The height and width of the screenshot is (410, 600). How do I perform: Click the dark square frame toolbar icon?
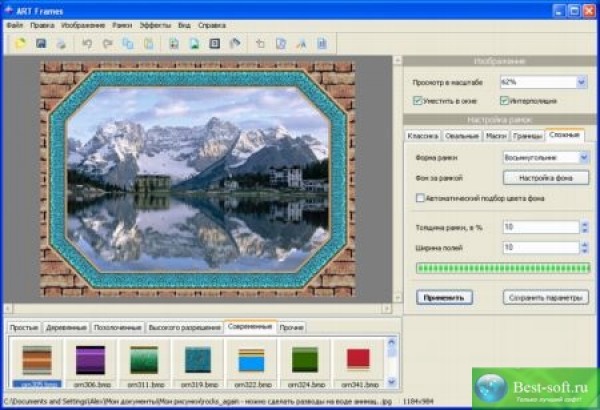coord(215,43)
